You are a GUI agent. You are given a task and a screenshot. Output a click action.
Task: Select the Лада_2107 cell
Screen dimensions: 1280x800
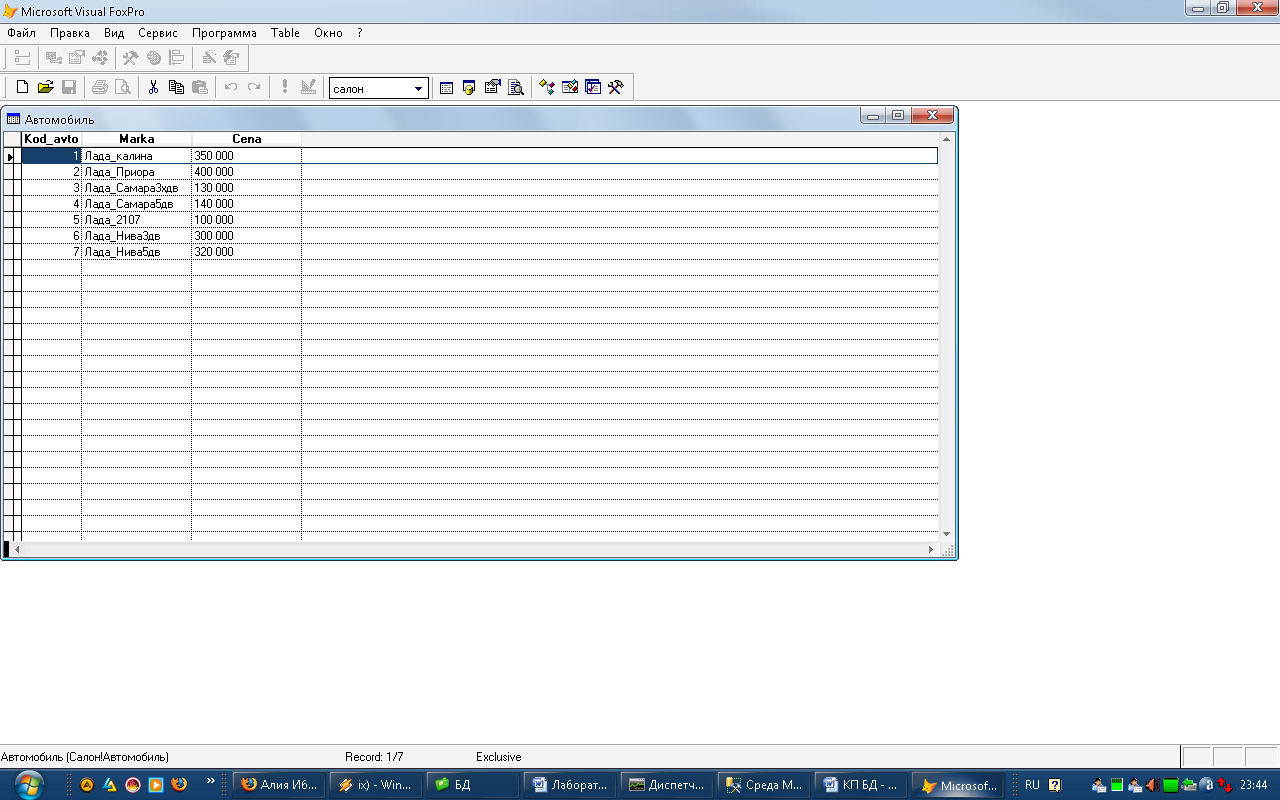[136, 220]
